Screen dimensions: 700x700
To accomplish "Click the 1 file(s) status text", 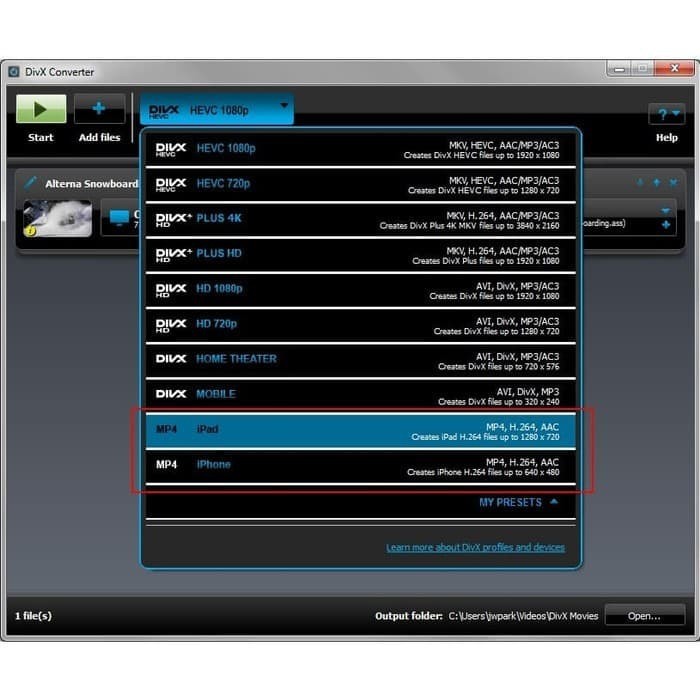I will [x=33, y=616].
